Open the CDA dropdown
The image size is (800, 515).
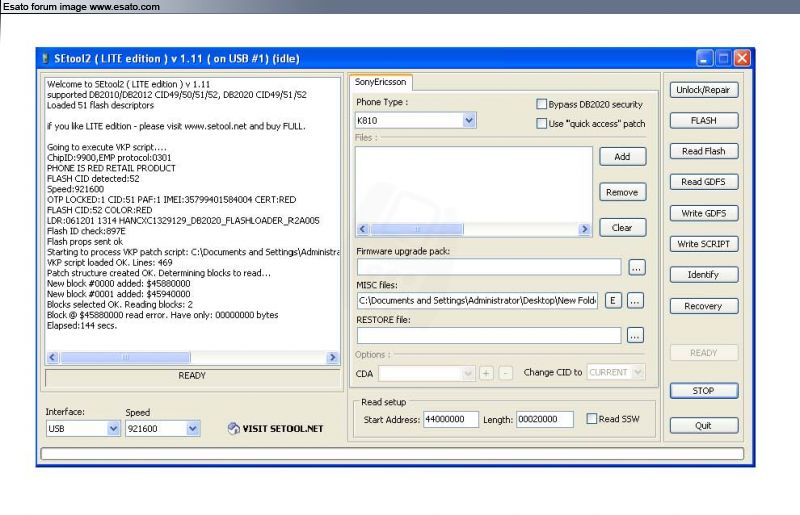[x=467, y=373]
